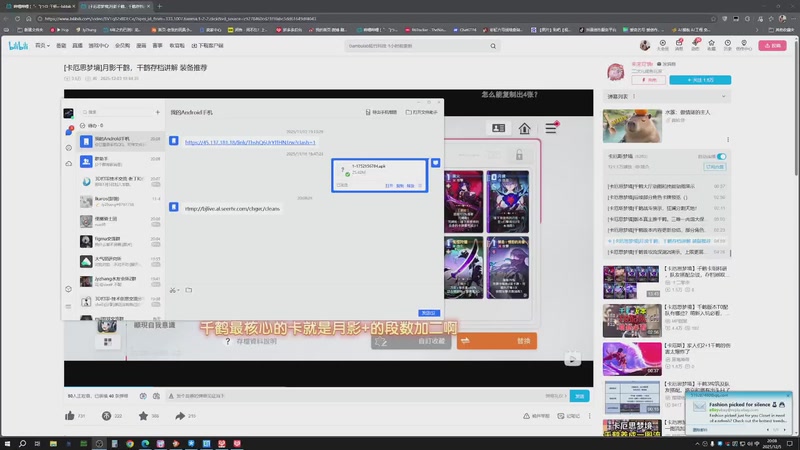This screenshot has width=800, height=450.
Task: Click the hyperlink in the chat window
Action: coord(250,142)
